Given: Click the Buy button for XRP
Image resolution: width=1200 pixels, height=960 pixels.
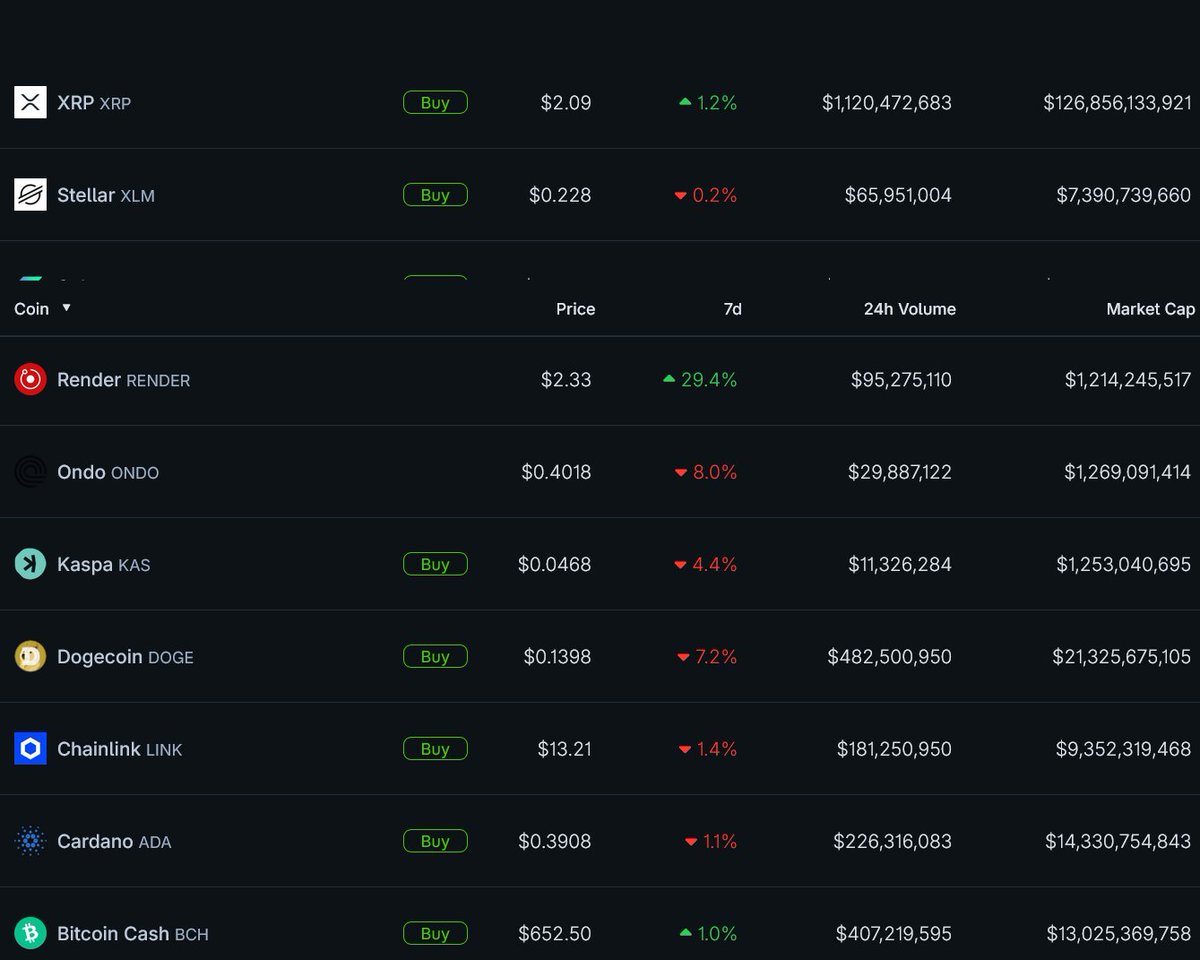Looking at the screenshot, I should click(x=435, y=102).
